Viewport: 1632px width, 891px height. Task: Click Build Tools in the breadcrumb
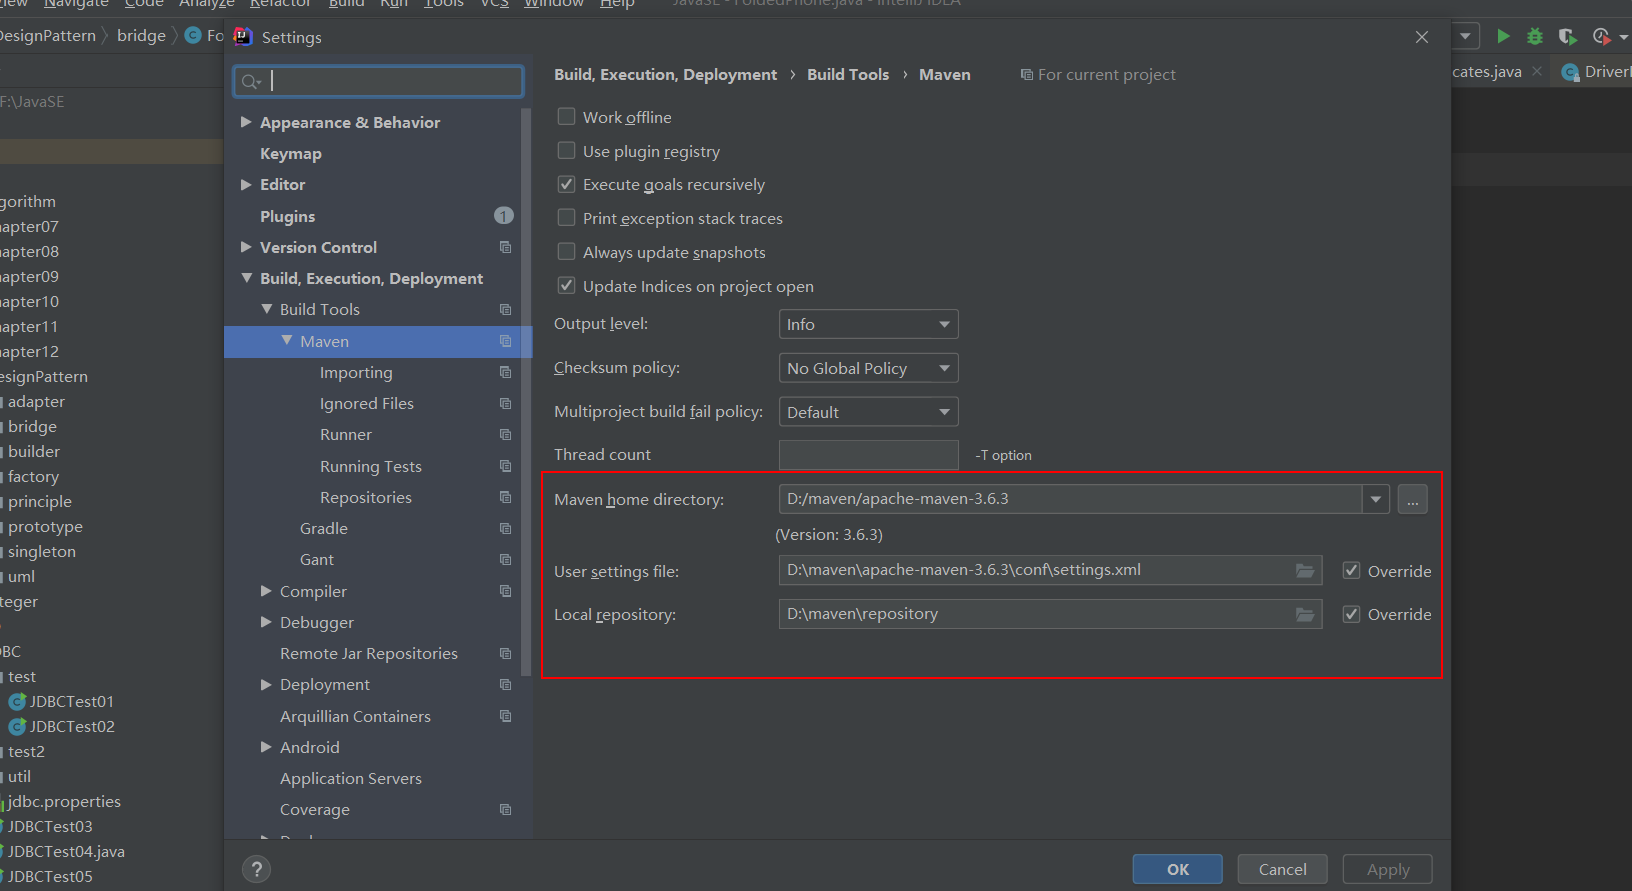[x=848, y=75]
